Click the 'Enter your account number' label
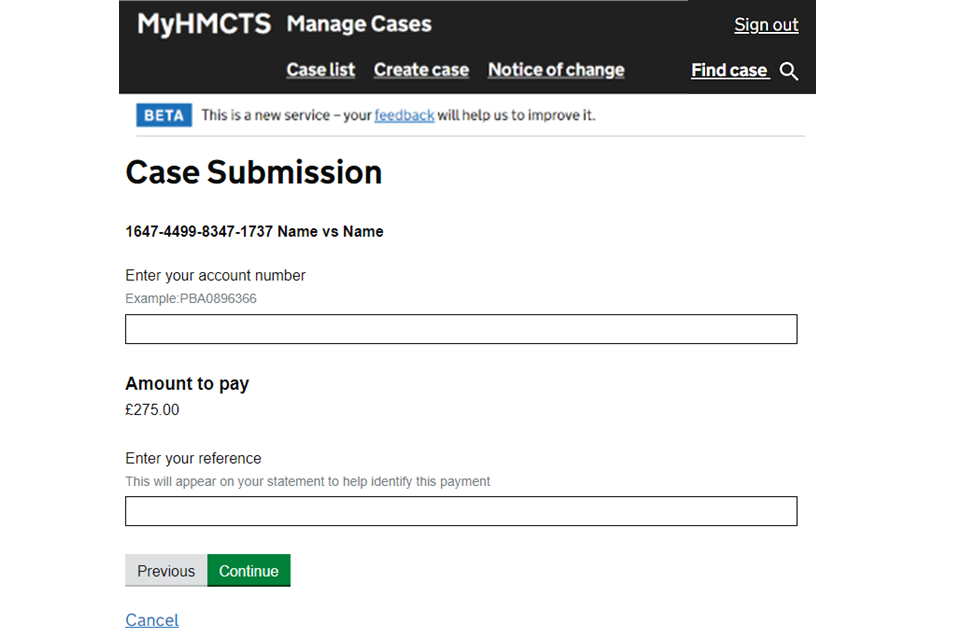The height and width of the screenshot is (640, 960). coord(215,275)
